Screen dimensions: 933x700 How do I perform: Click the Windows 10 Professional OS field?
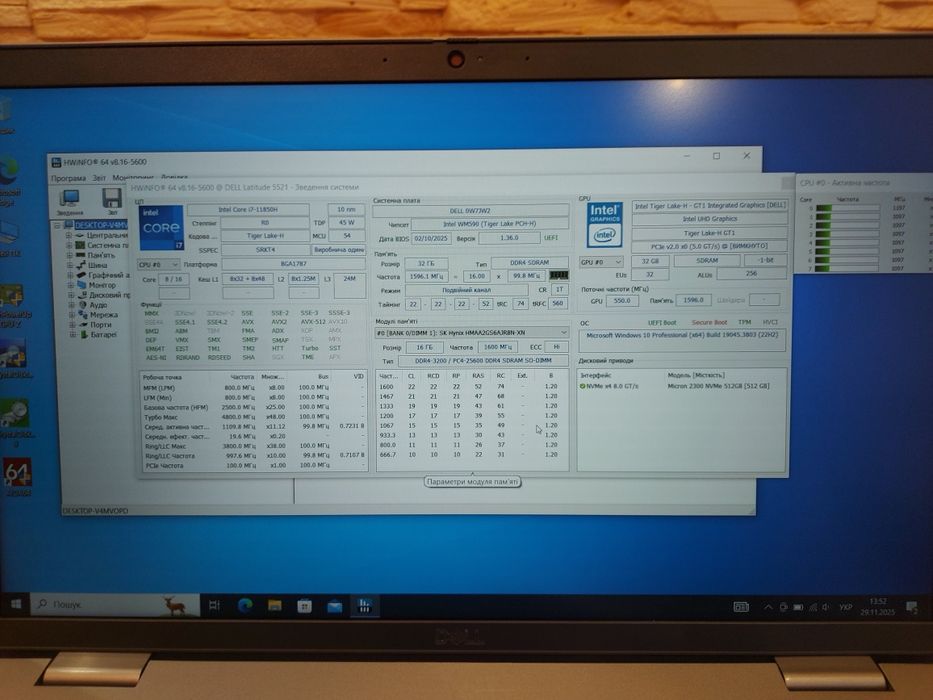[682, 340]
